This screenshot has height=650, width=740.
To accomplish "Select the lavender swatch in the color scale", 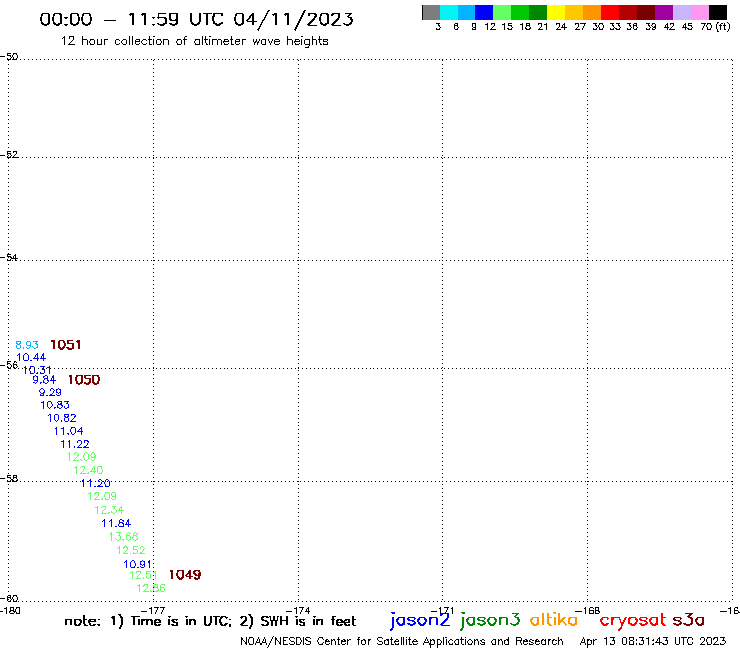I will [x=681, y=12].
